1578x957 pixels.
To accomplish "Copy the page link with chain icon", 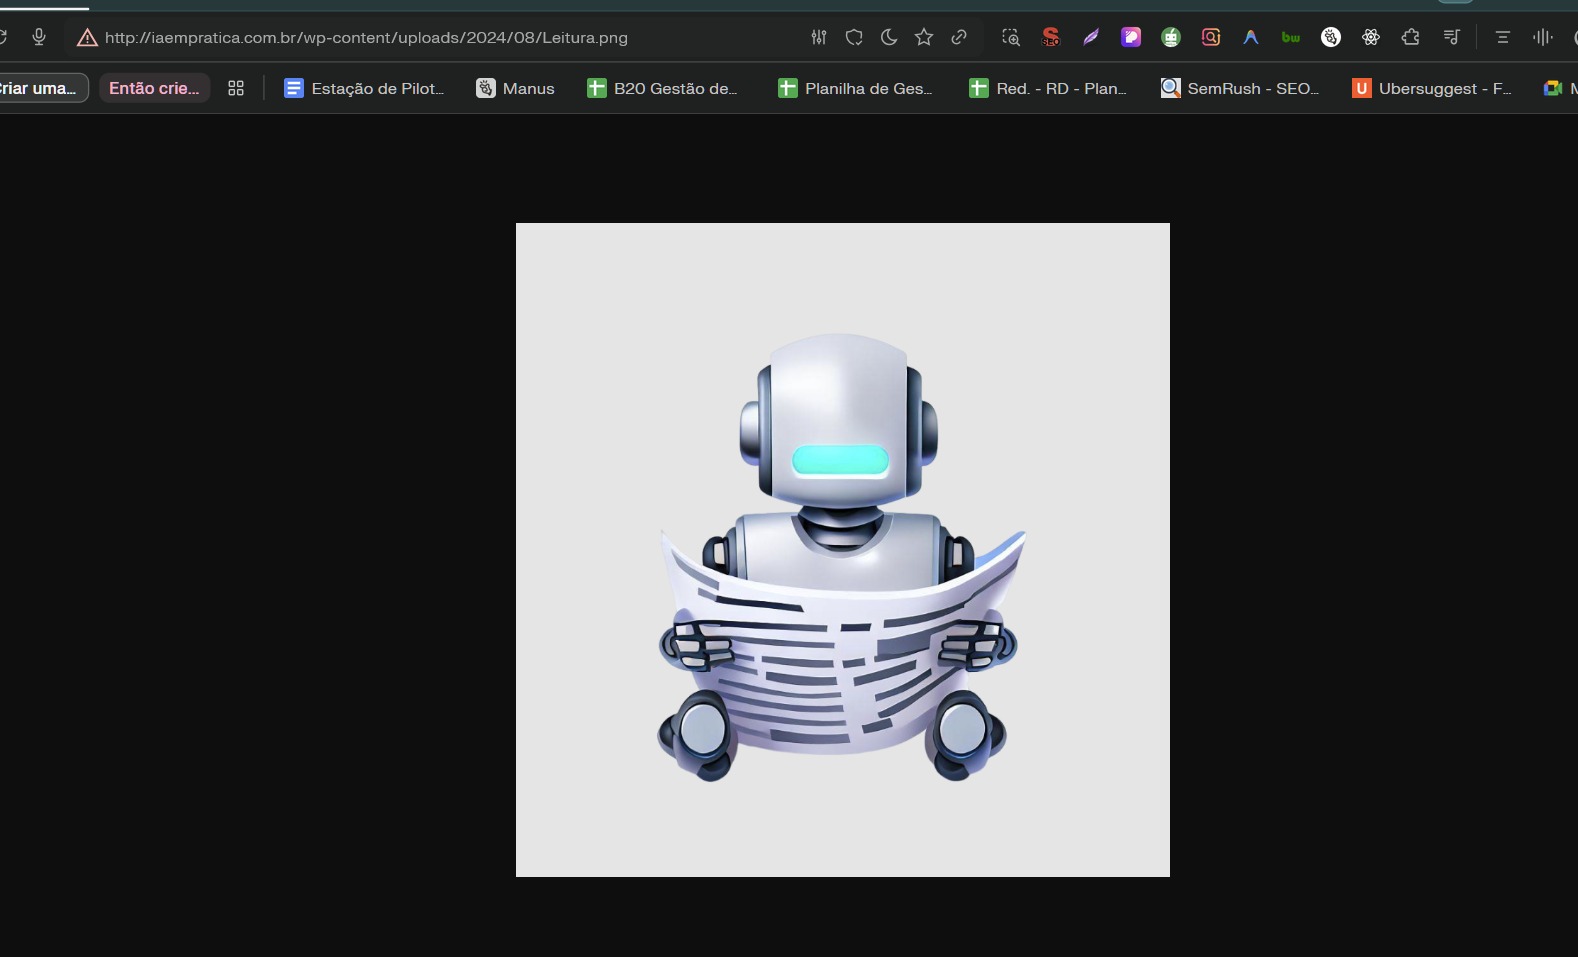I will point(959,37).
